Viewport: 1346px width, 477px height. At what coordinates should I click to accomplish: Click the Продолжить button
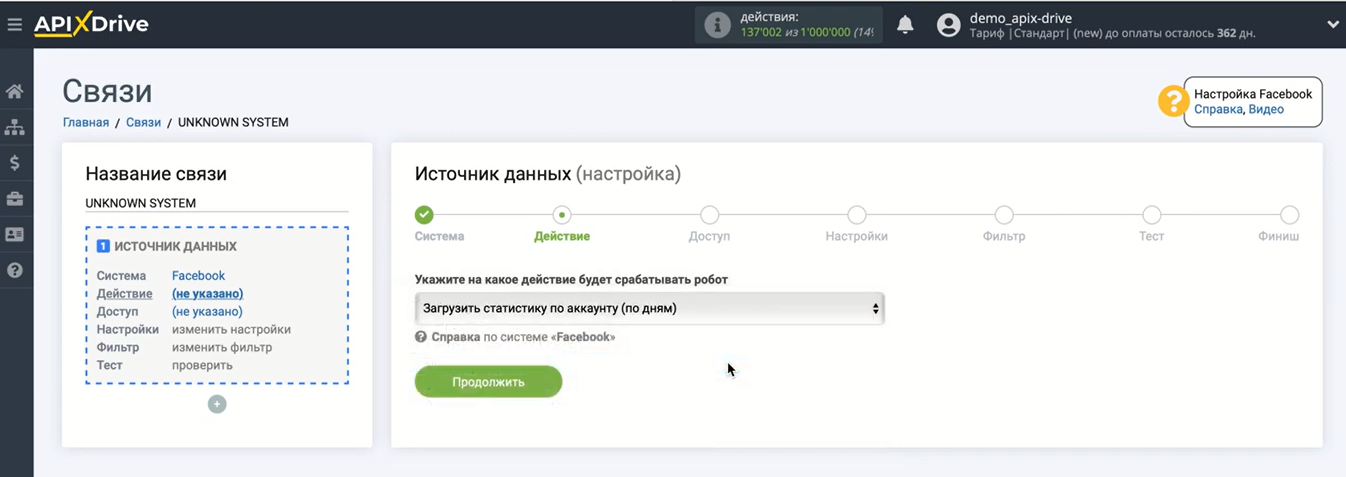488,382
